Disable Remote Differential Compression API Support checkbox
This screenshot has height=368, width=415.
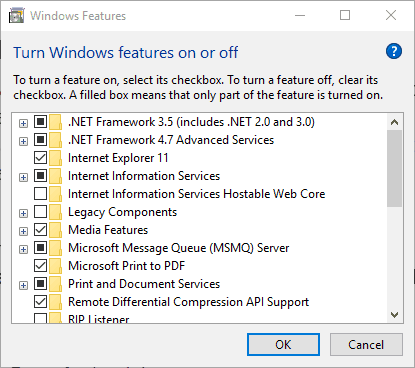40,301
